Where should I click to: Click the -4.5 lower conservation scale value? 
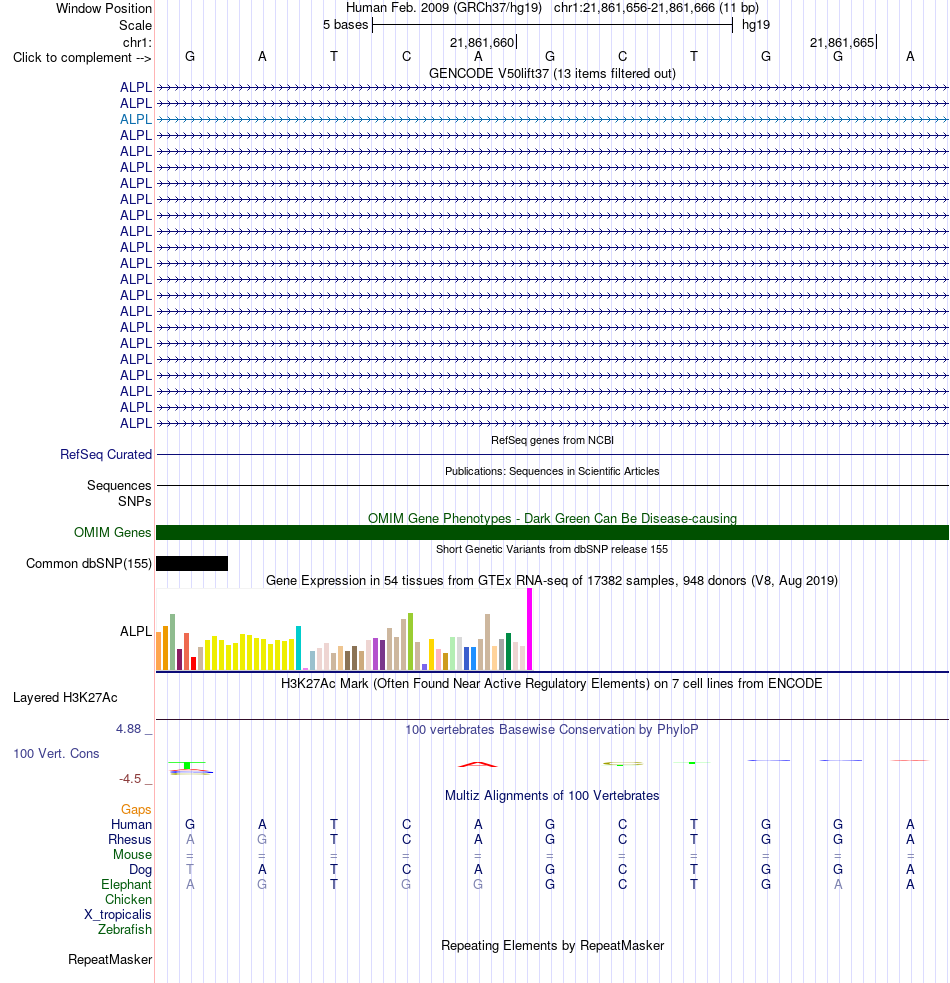click(x=130, y=779)
